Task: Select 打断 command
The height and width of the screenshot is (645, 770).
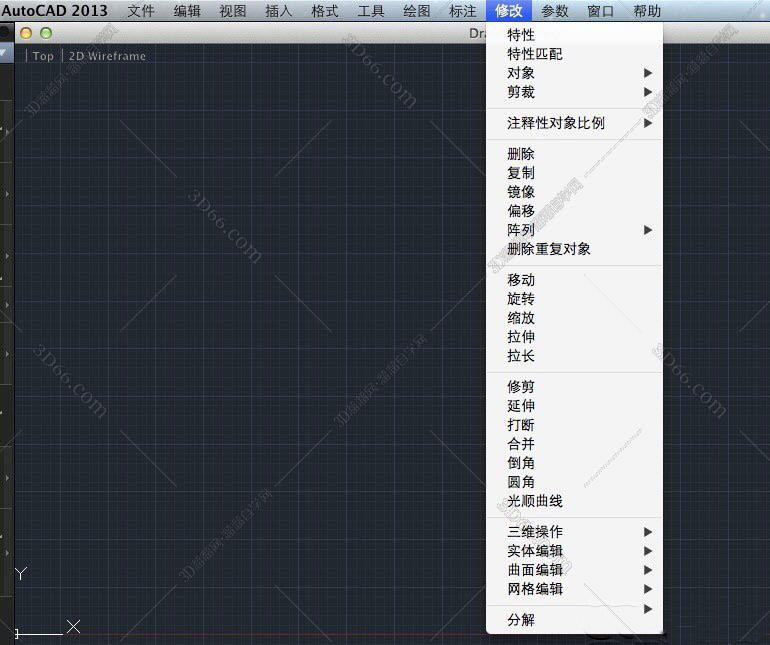Action: (574, 425)
